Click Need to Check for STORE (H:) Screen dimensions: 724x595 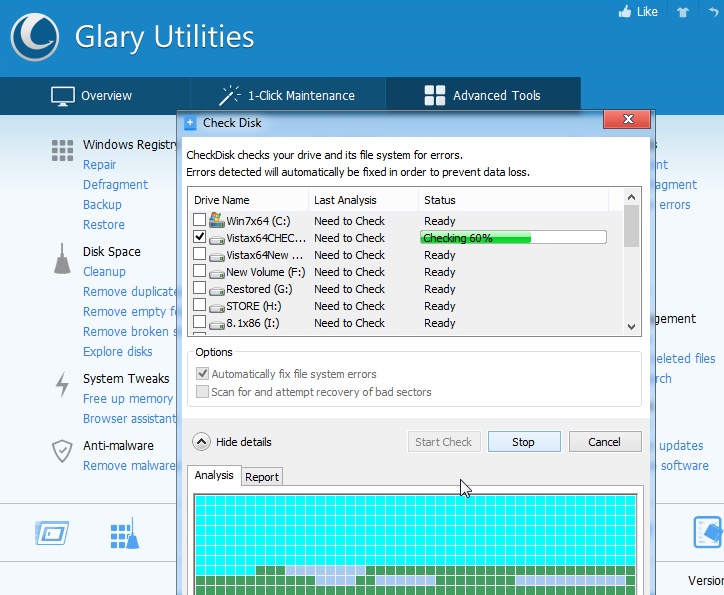[350, 306]
